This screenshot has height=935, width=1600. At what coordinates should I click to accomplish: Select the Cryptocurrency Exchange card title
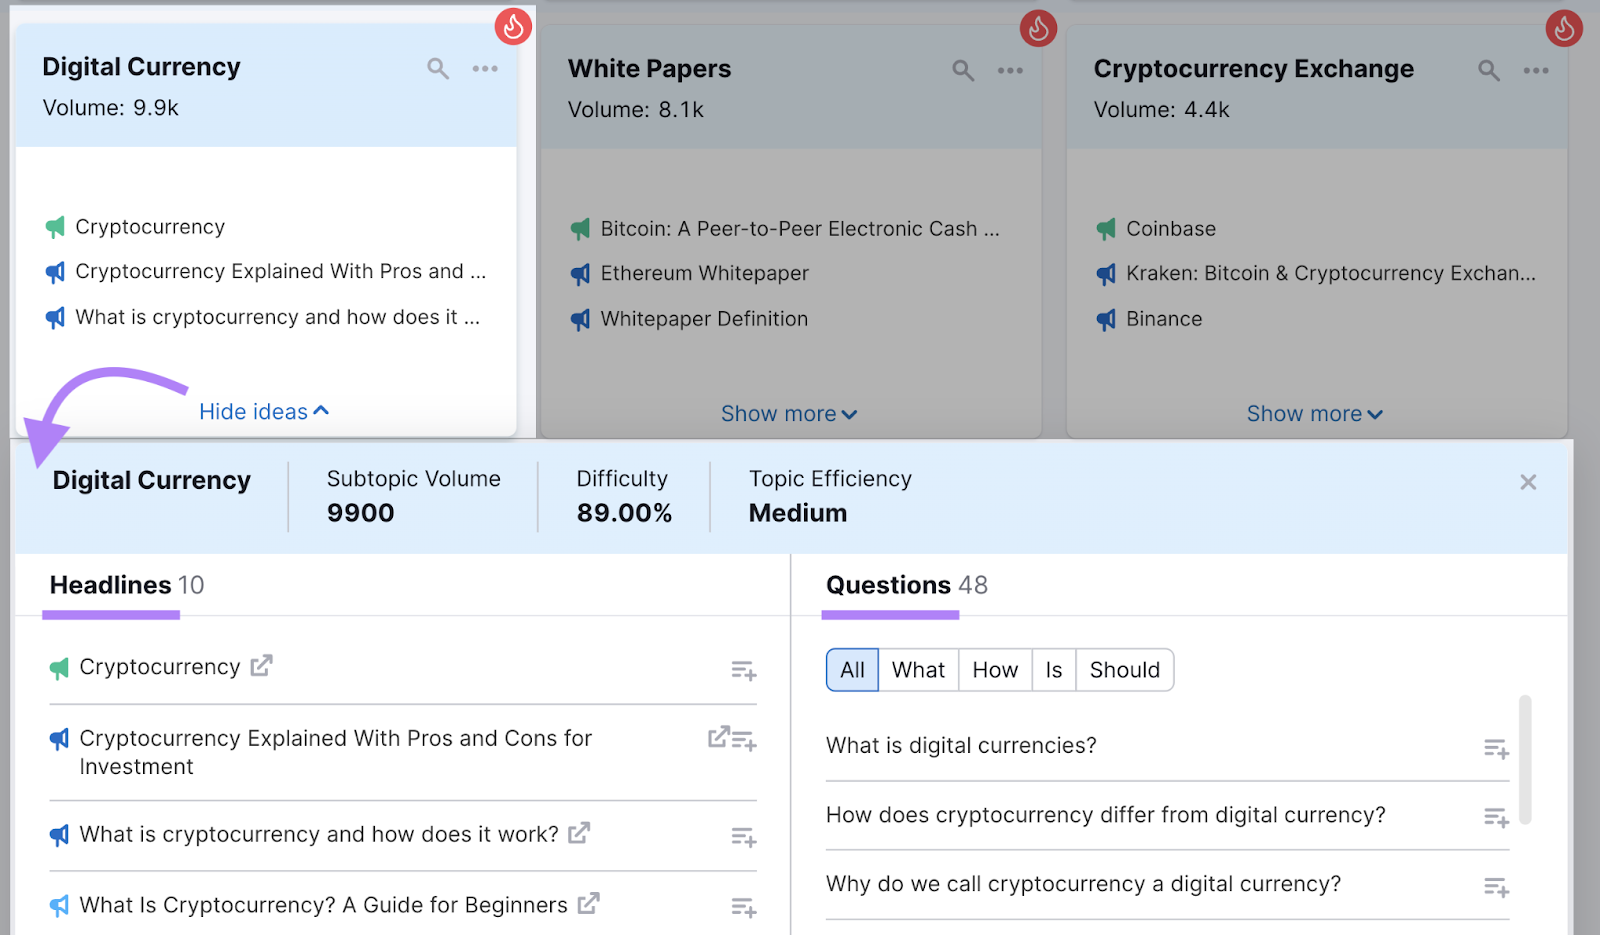pyautogui.click(x=1253, y=69)
